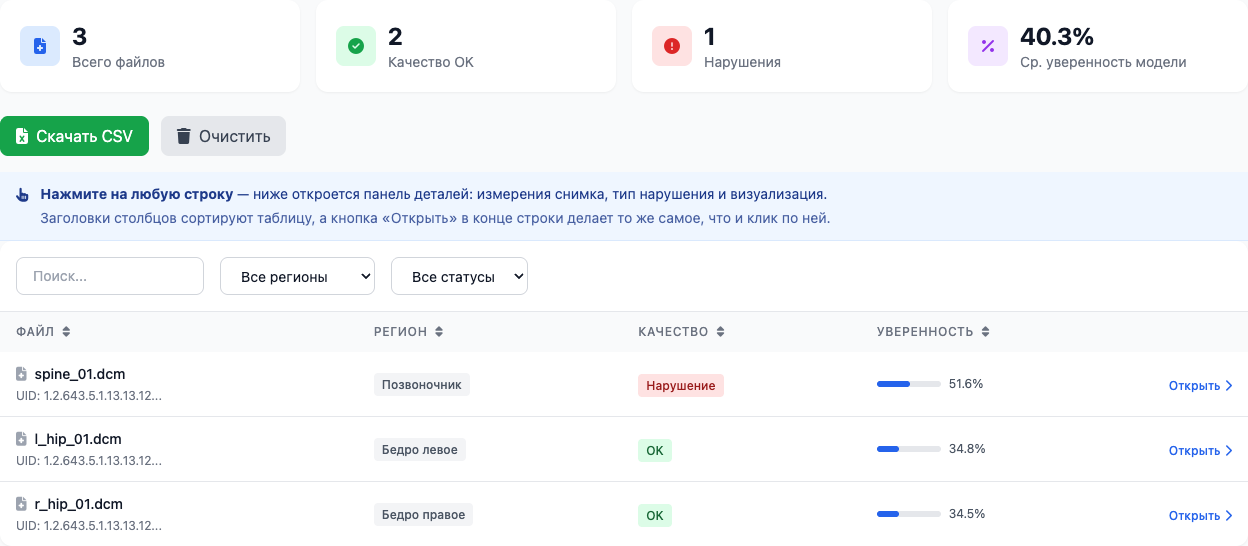The height and width of the screenshot is (546, 1248).
Task: Focus the Поиск search field
Action: [110, 276]
